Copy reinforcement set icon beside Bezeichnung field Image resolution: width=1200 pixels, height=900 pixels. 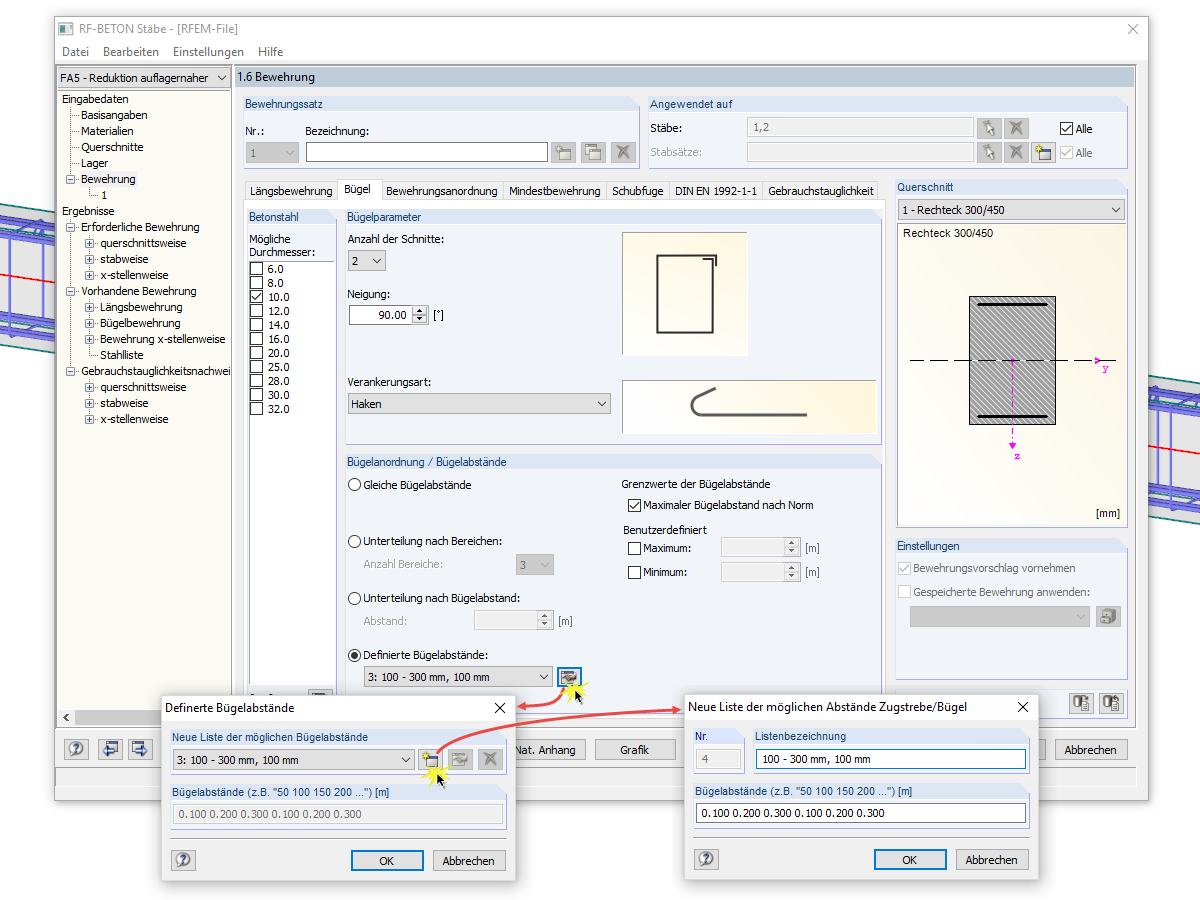tap(593, 152)
